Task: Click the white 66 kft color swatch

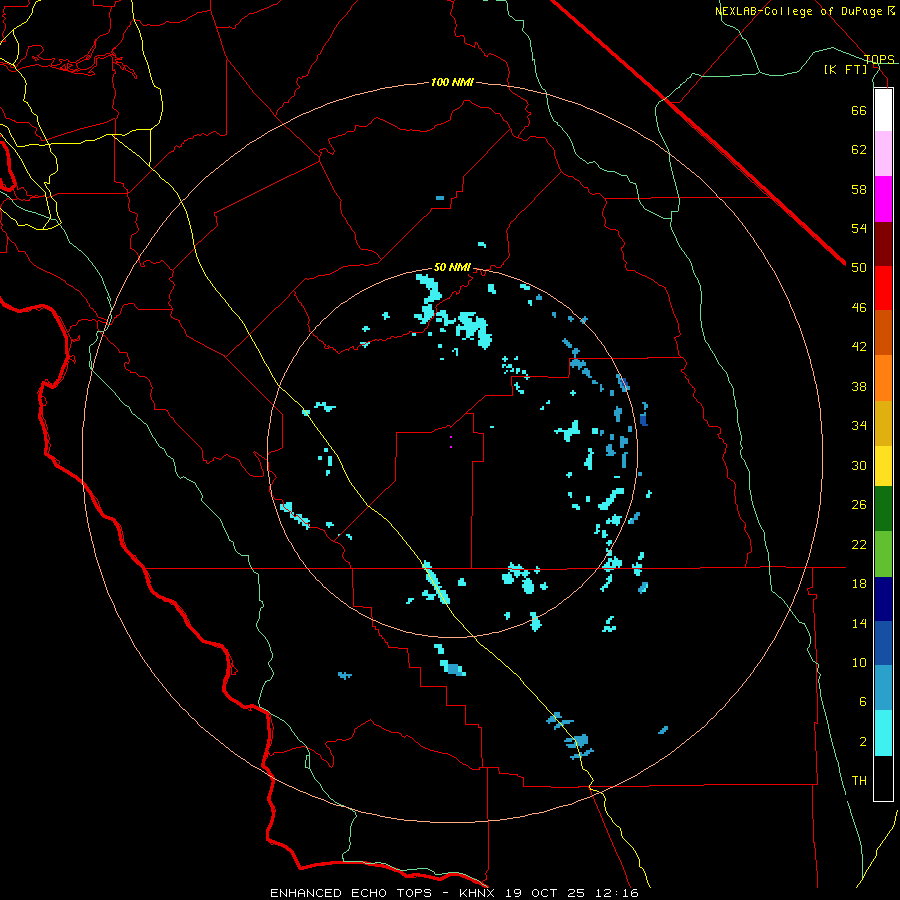Action: tap(883, 110)
